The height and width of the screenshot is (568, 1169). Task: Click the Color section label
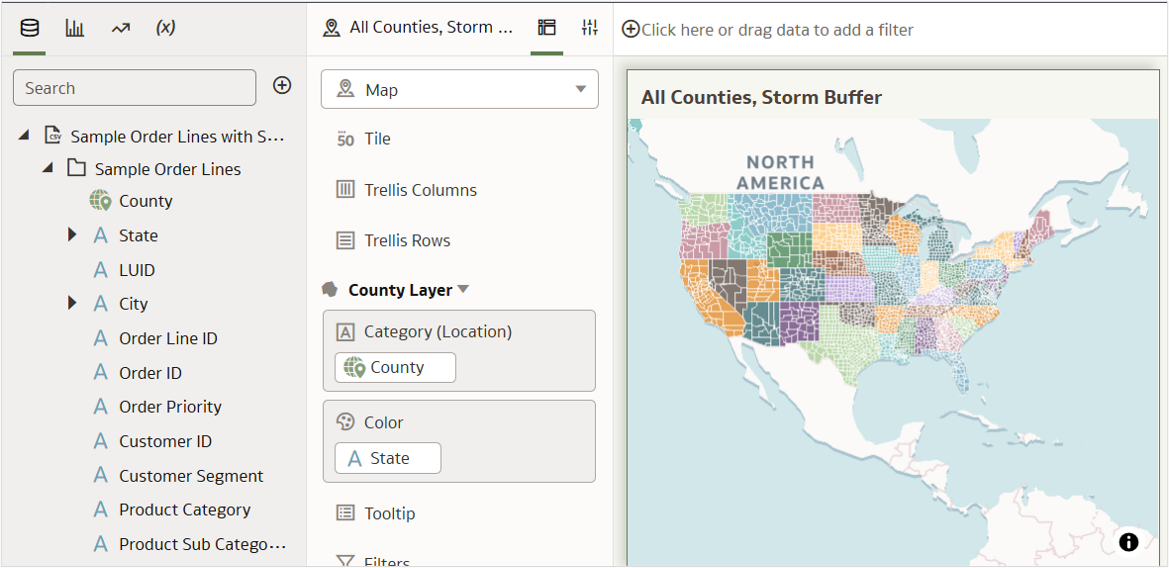point(383,422)
